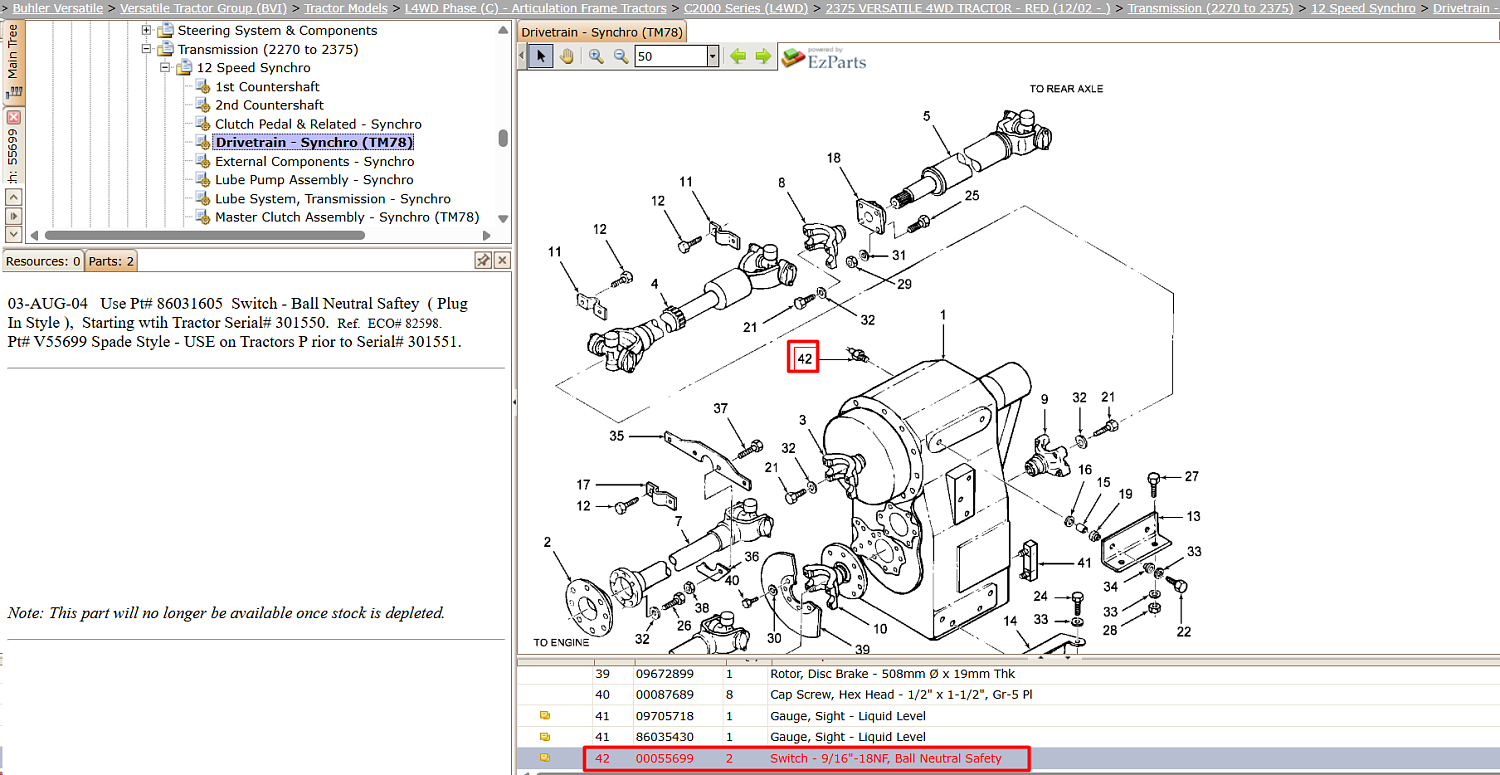Screen dimensions: 1500x775
Task: Select the arrow pointer tool
Action: [540, 57]
